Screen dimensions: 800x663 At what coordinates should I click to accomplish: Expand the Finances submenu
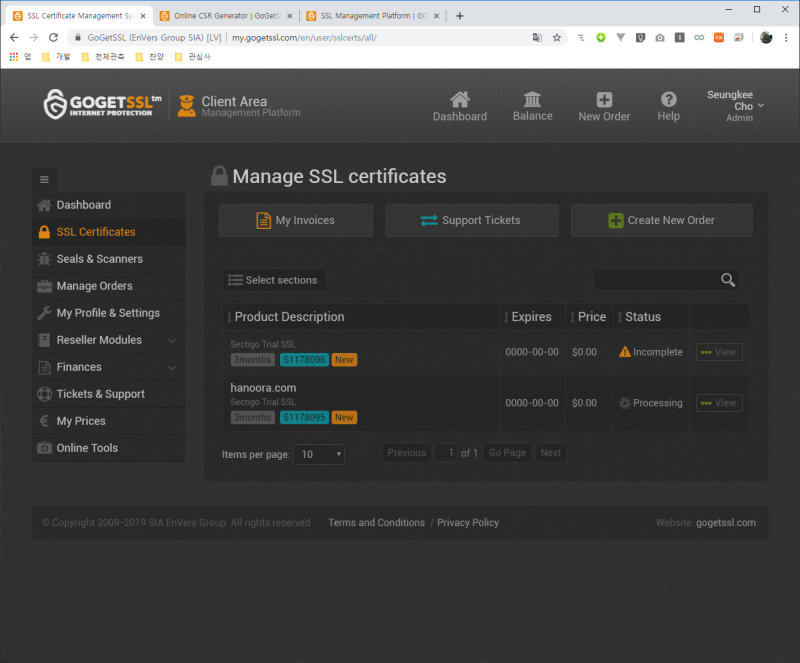coord(109,367)
